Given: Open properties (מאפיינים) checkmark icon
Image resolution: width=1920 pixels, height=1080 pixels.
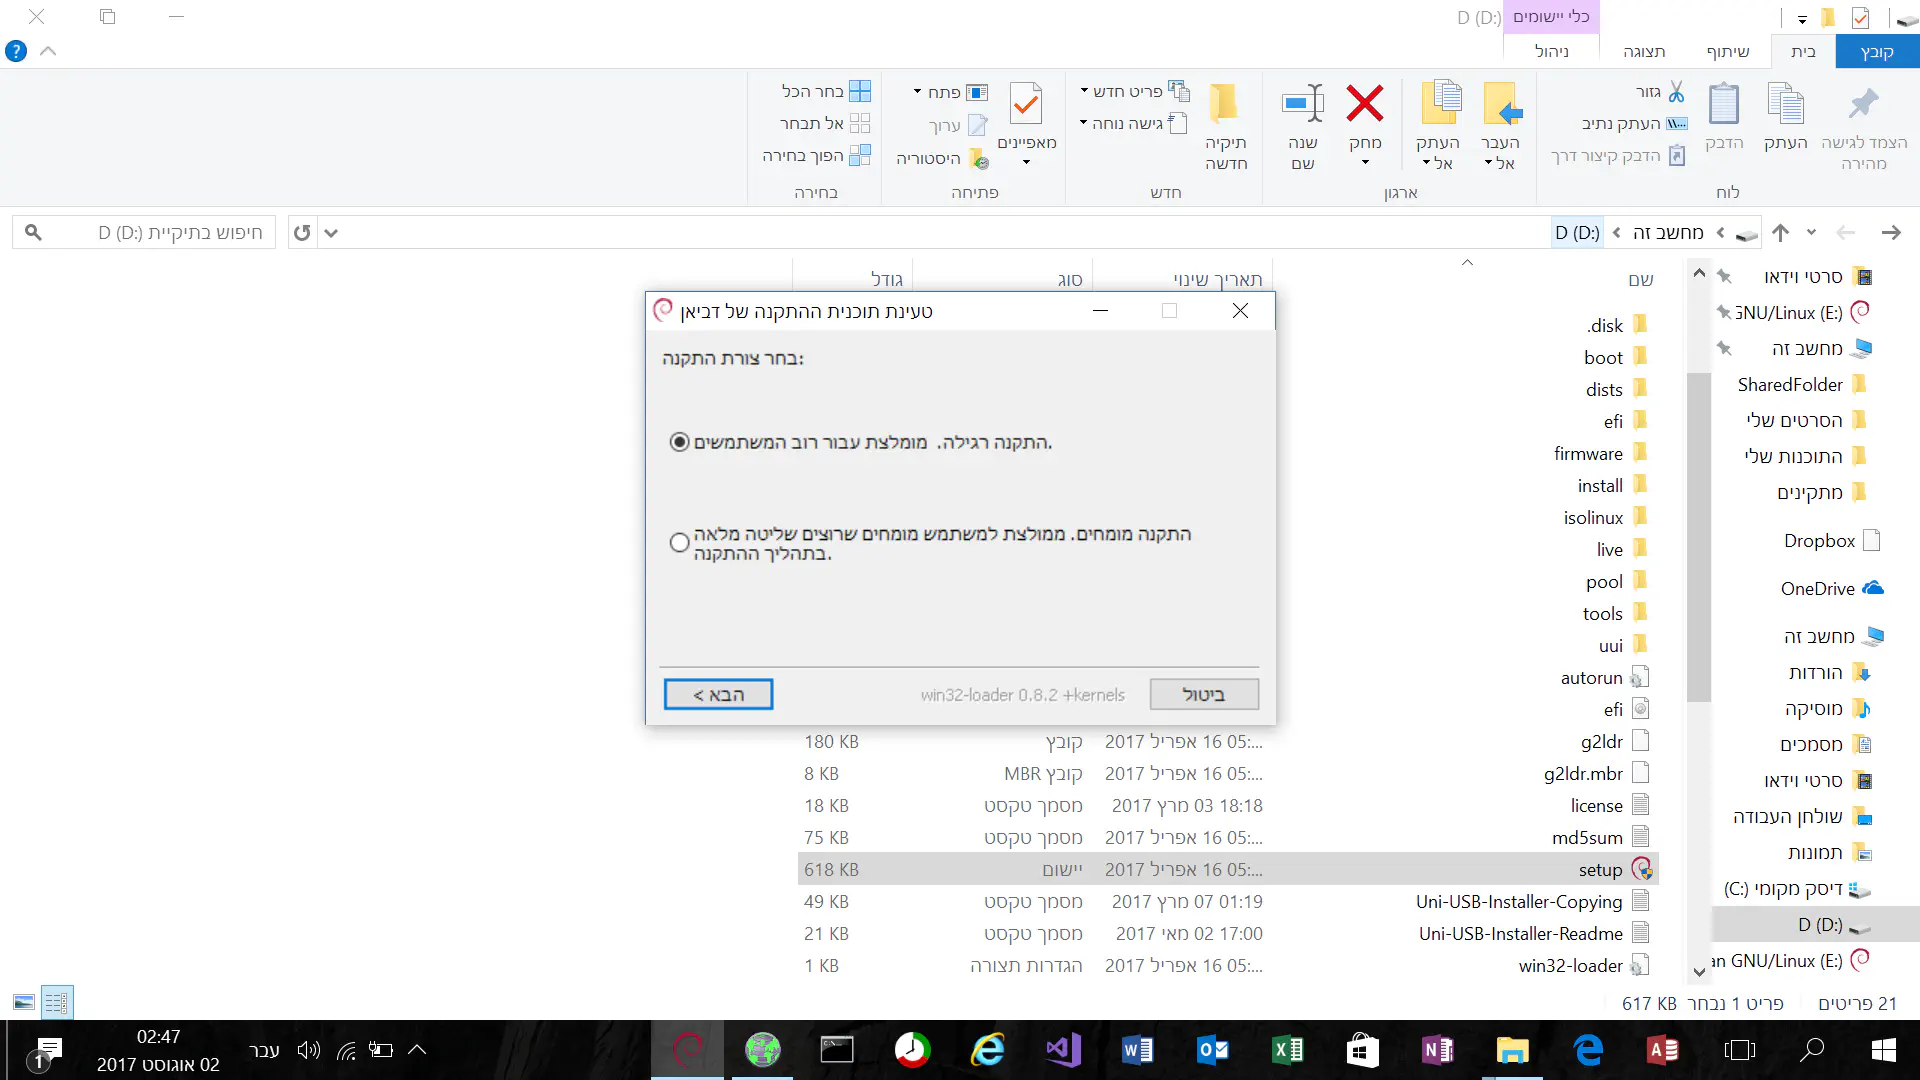Looking at the screenshot, I should pos(1026,104).
